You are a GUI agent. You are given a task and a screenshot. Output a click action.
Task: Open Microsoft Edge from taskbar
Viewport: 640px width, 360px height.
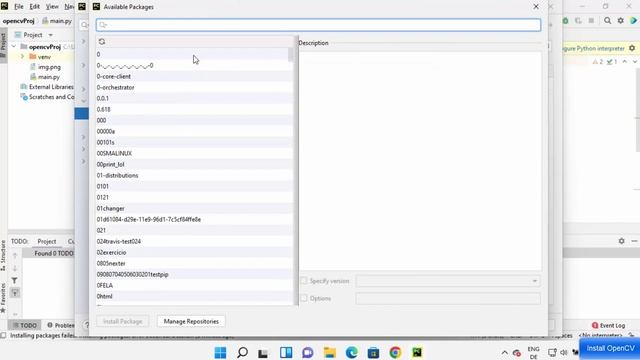tap(351, 352)
